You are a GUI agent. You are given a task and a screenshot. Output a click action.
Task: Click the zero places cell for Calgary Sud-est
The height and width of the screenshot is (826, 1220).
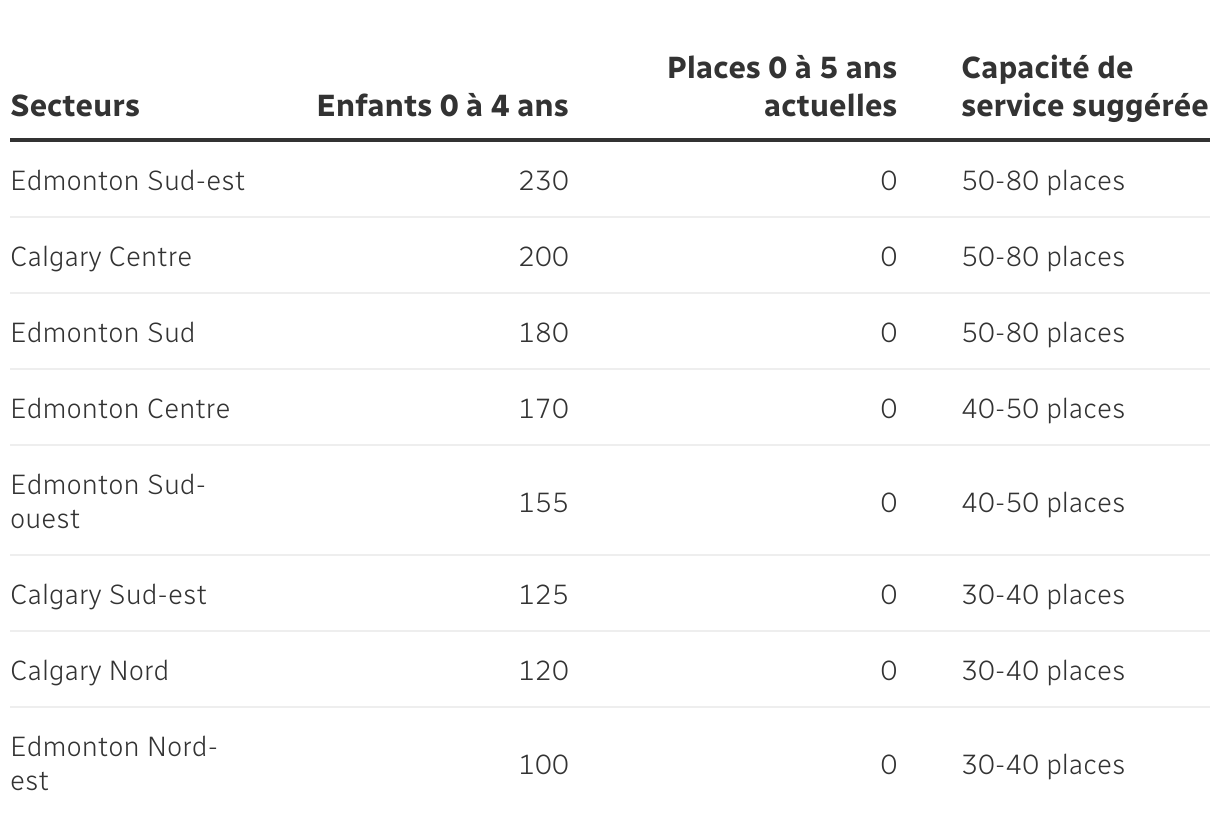point(888,595)
